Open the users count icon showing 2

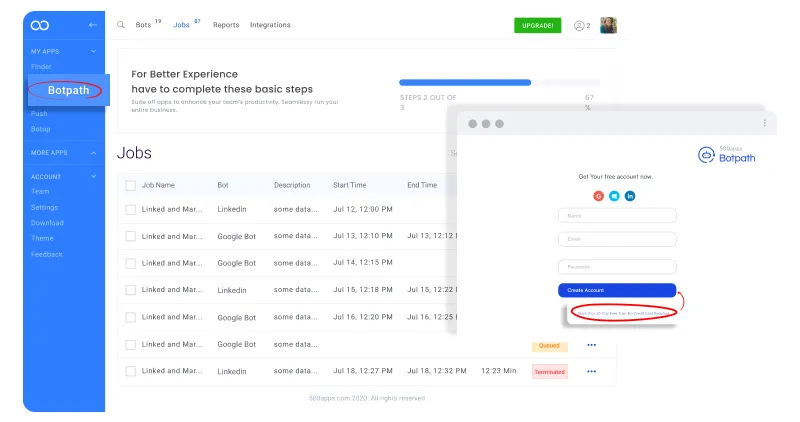[582, 26]
